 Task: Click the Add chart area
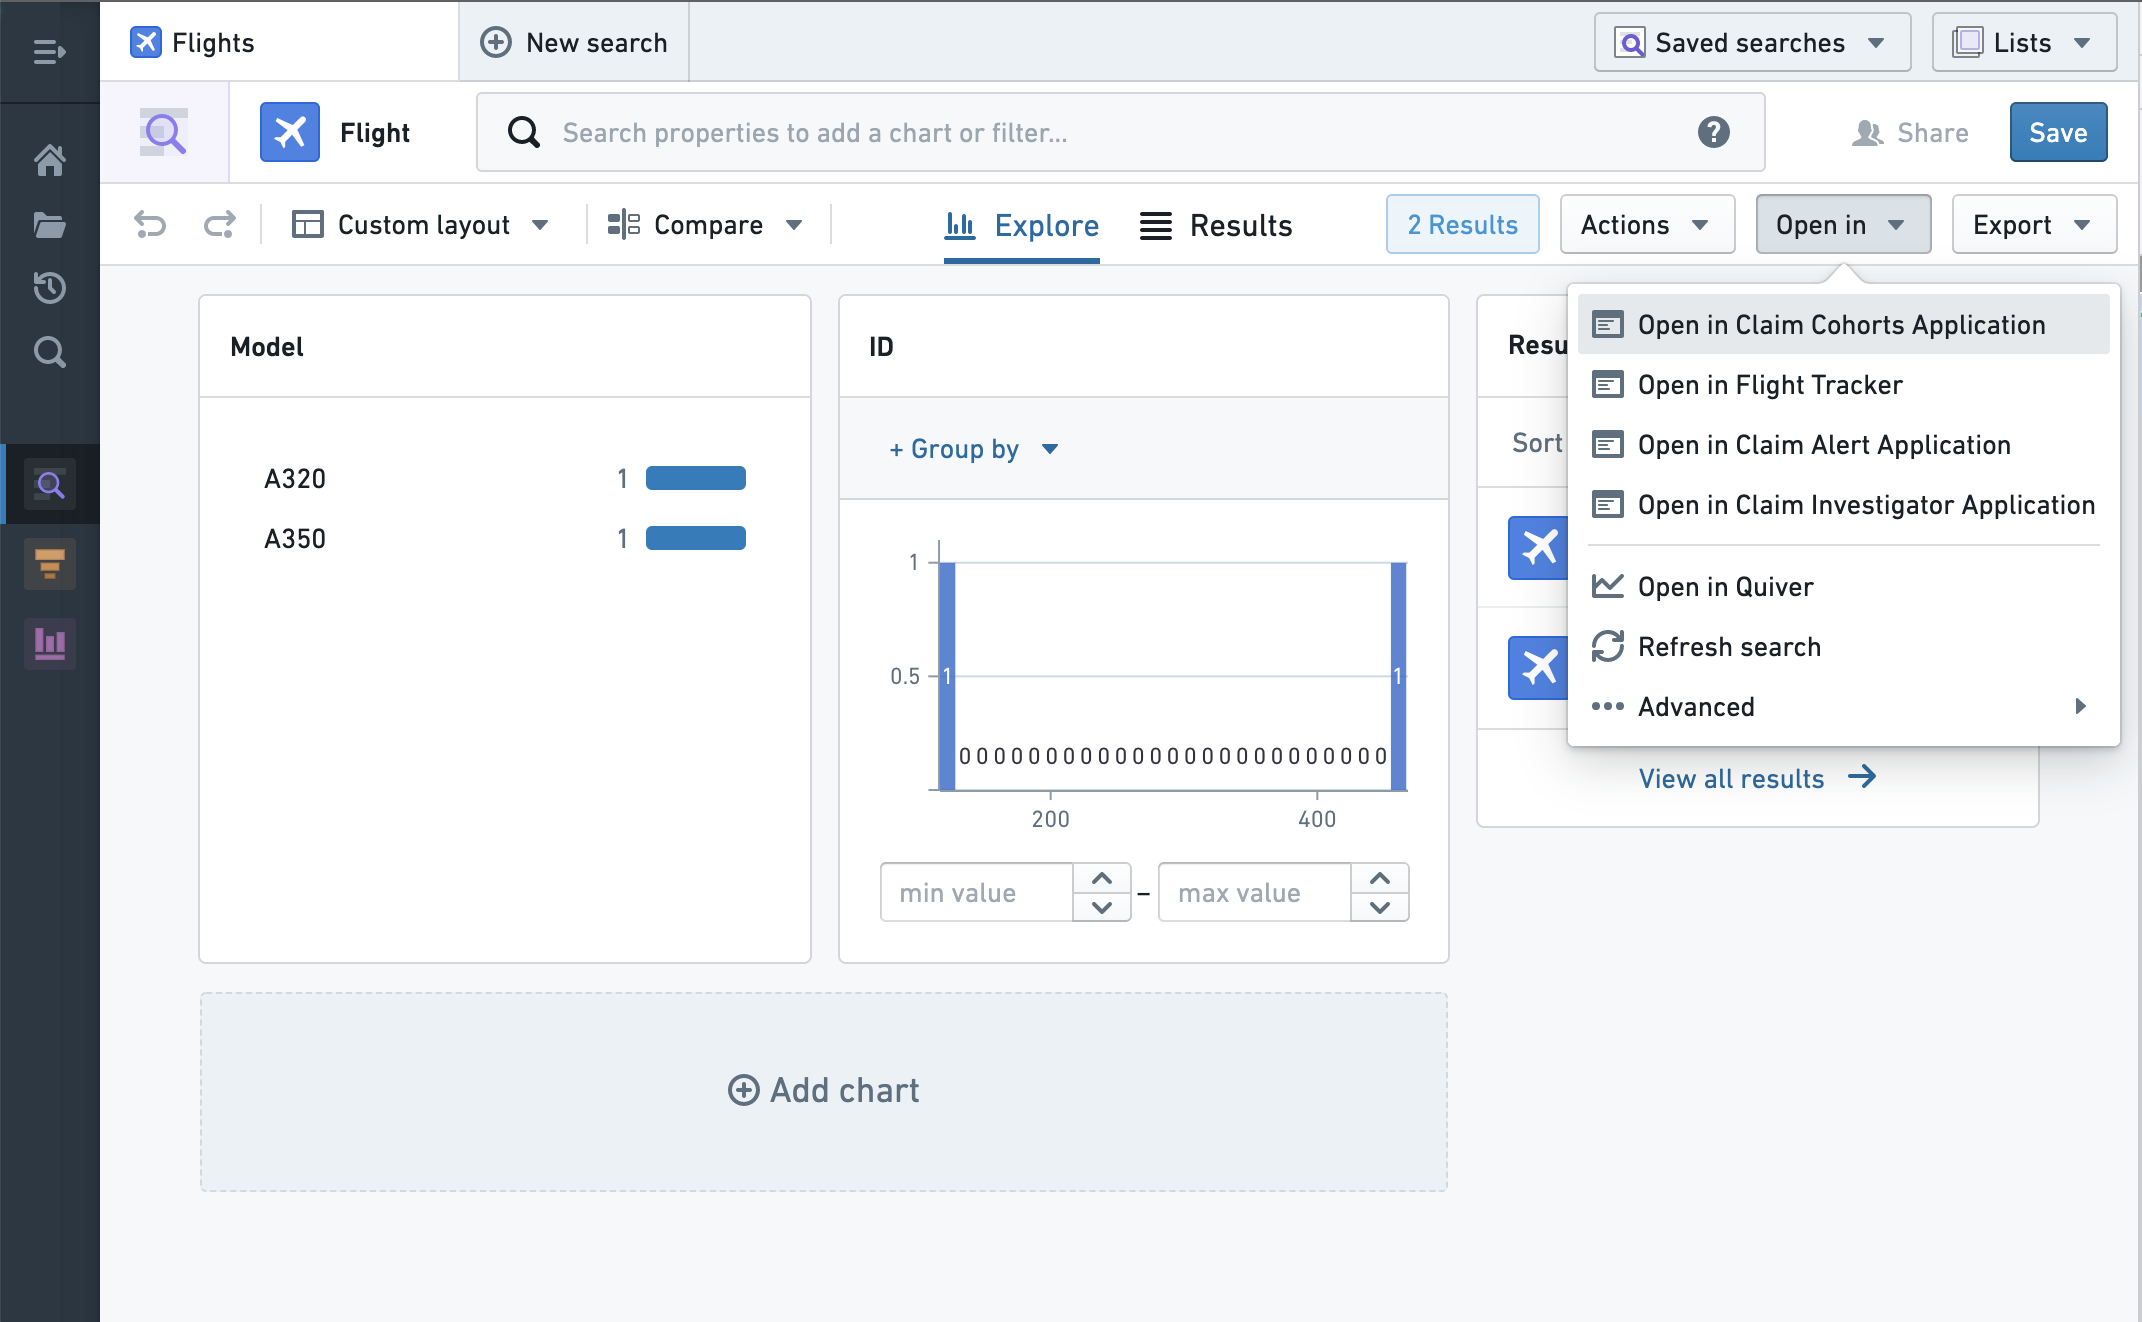click(x=823, y=1091)
